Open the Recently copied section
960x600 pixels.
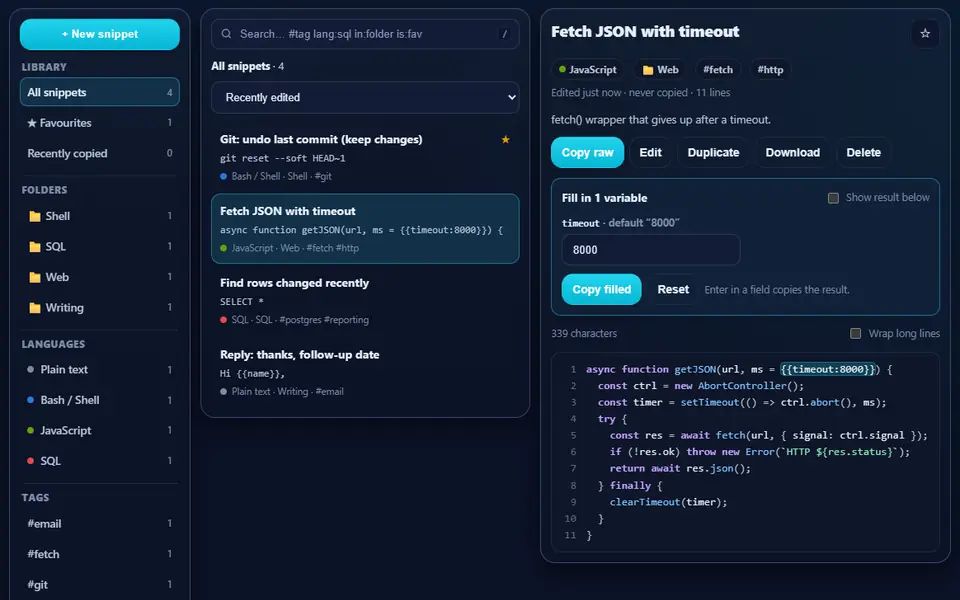[x=100, y=153]
